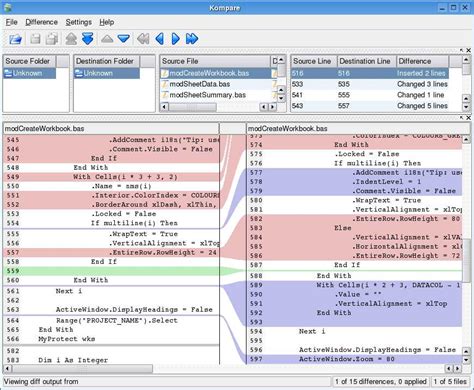Click the Previous File left arrow
This screenshot has width=474, height=390.
click(x=160, y=39)
